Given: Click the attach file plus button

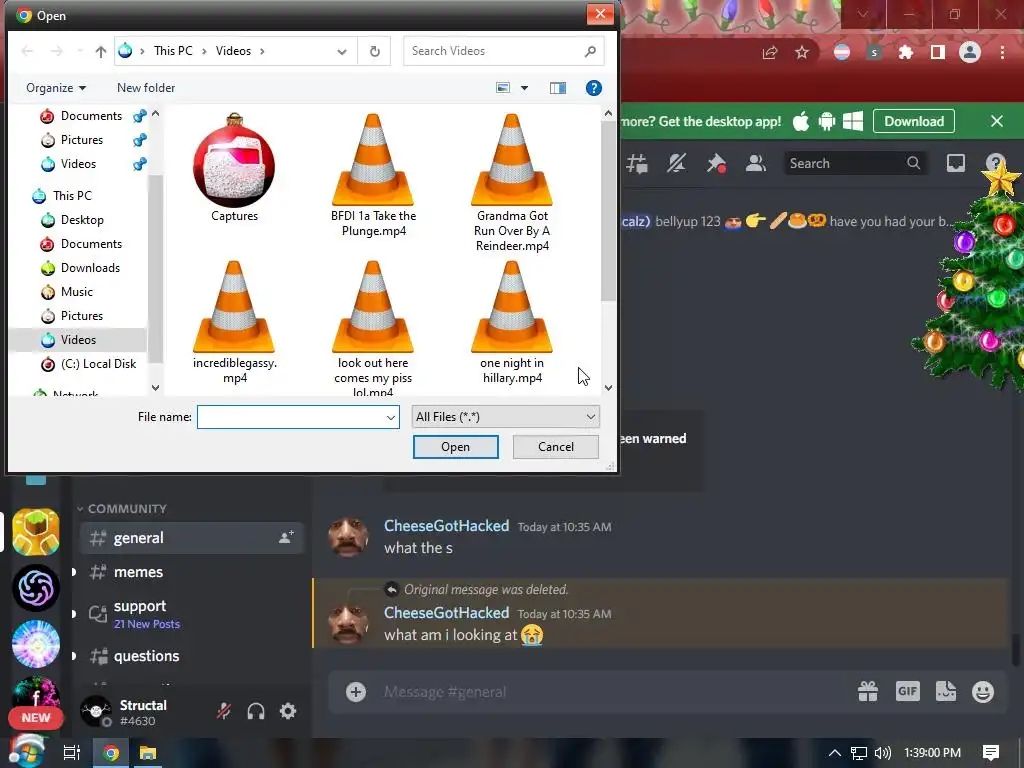Looking at the screenshot, I should [356, 692].
